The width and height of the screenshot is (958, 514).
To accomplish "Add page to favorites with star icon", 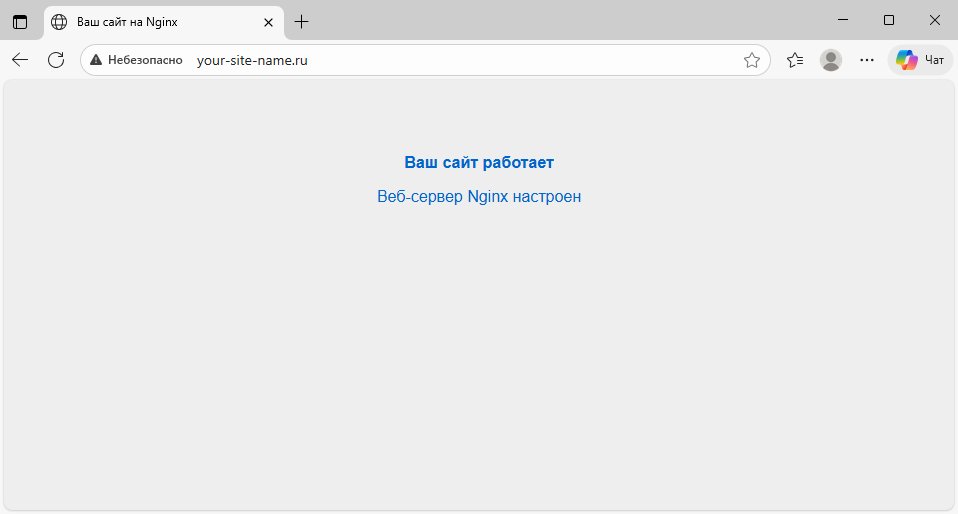I will [752, 60].
